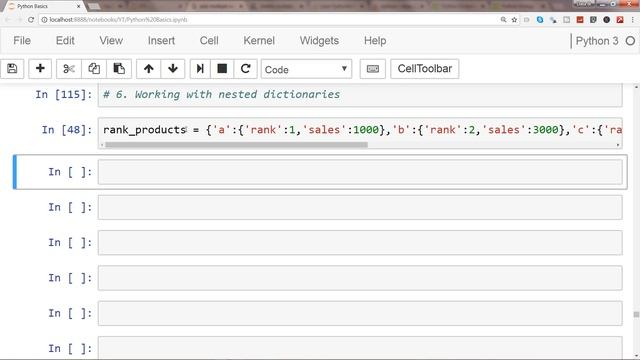Reload the browser page
The width and height of the screenshot is (640, 360).
click(31, 20)
